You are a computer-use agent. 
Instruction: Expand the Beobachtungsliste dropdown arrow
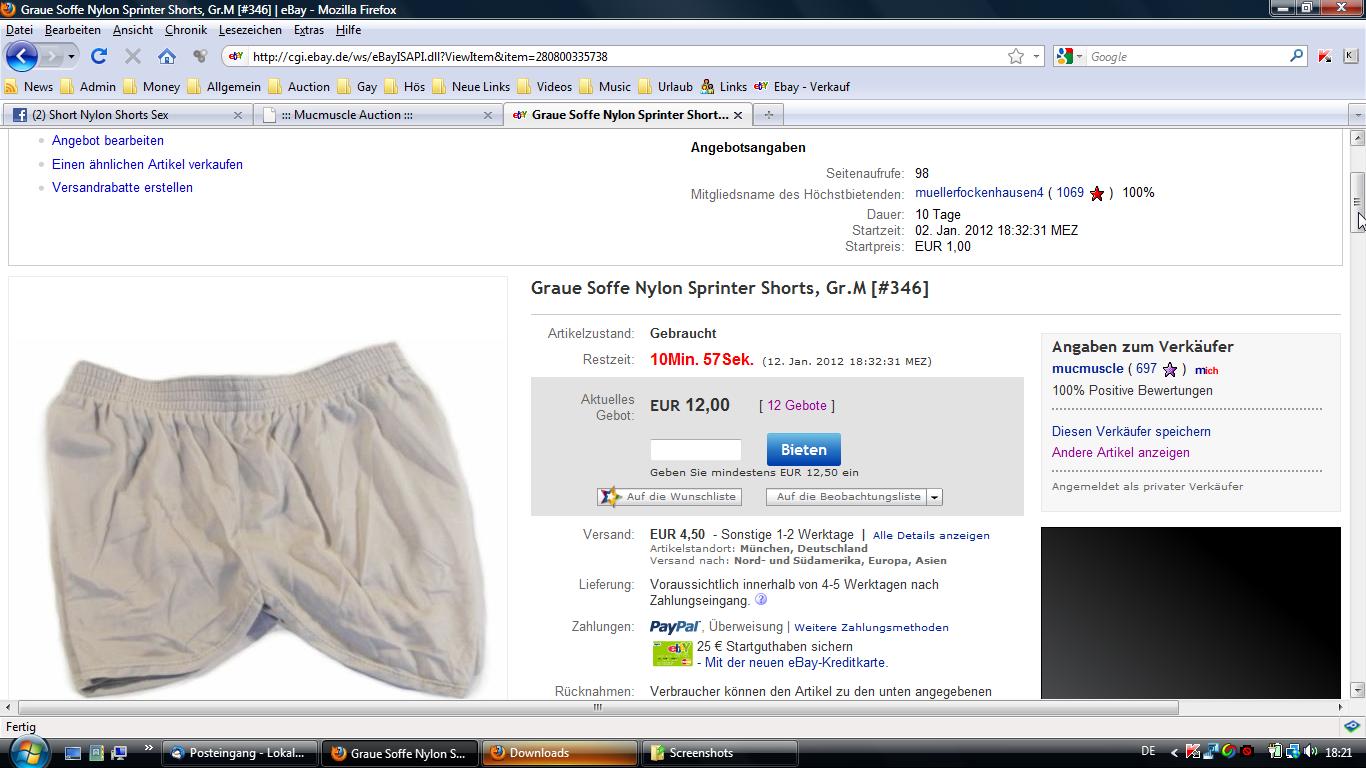934,497
